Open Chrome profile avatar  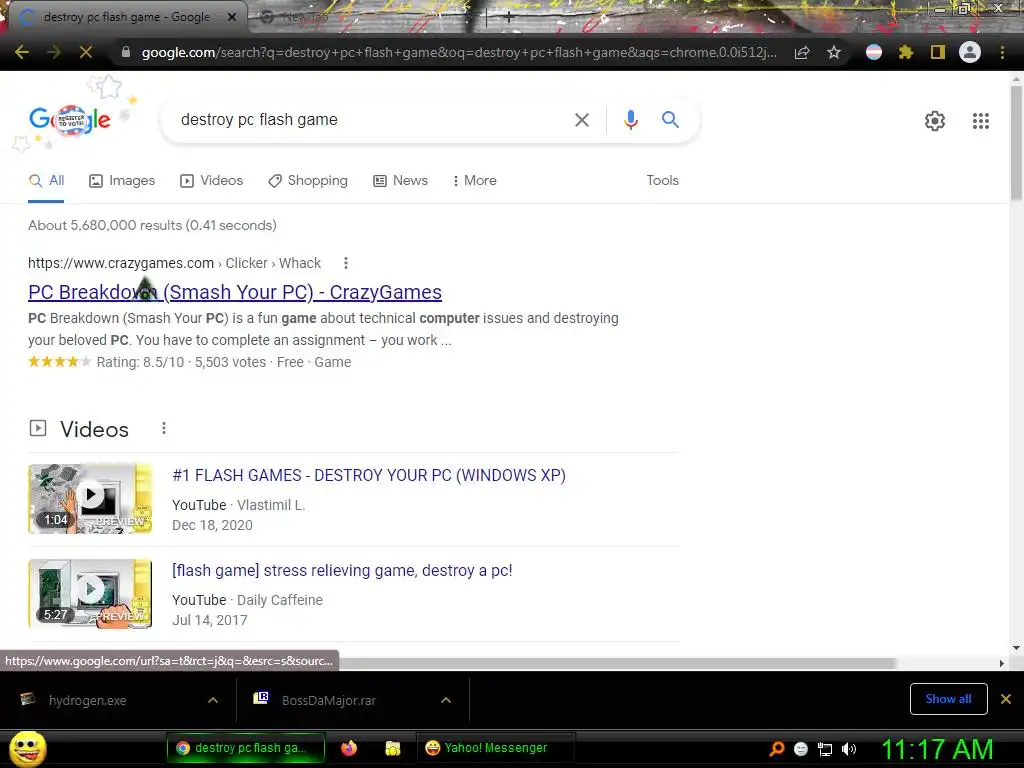(x=970, y=52)
